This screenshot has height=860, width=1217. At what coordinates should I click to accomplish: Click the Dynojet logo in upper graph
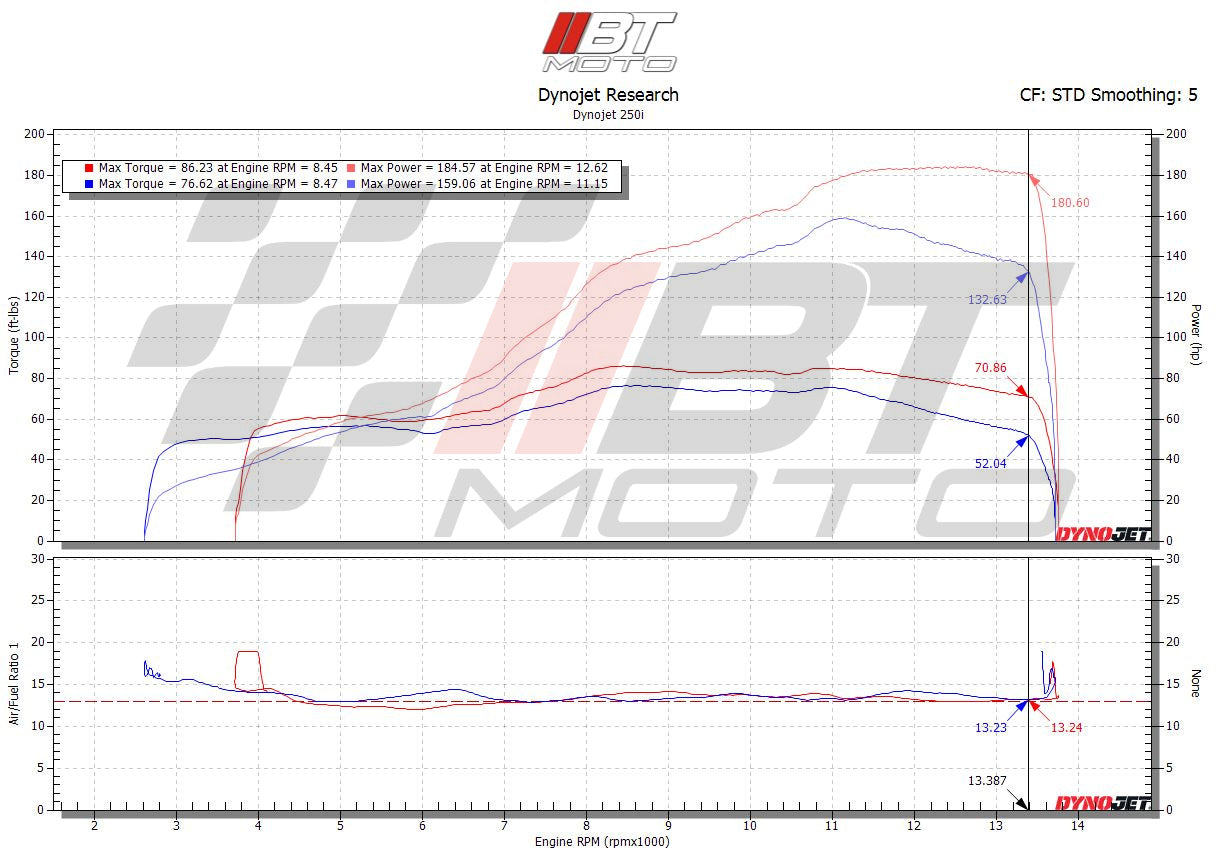click(1103, 534)
